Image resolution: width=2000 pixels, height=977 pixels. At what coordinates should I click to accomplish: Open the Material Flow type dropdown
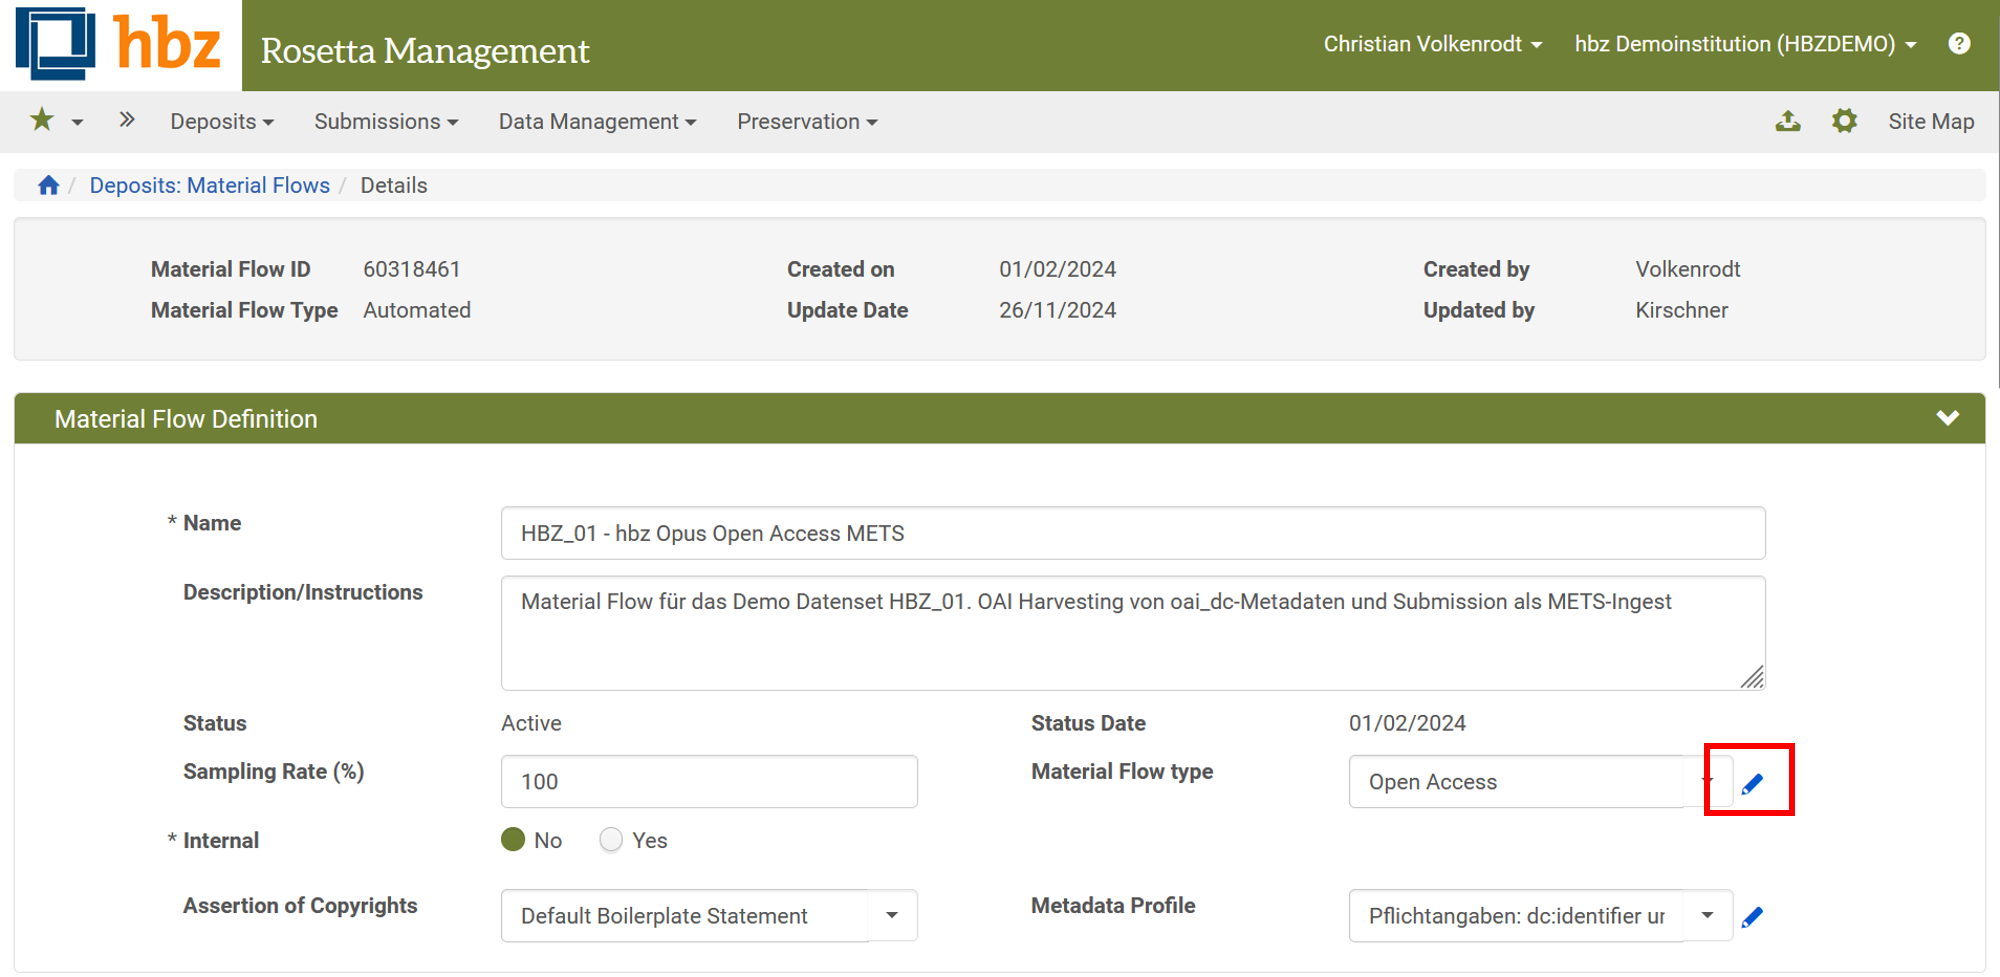click(1712, 781)
